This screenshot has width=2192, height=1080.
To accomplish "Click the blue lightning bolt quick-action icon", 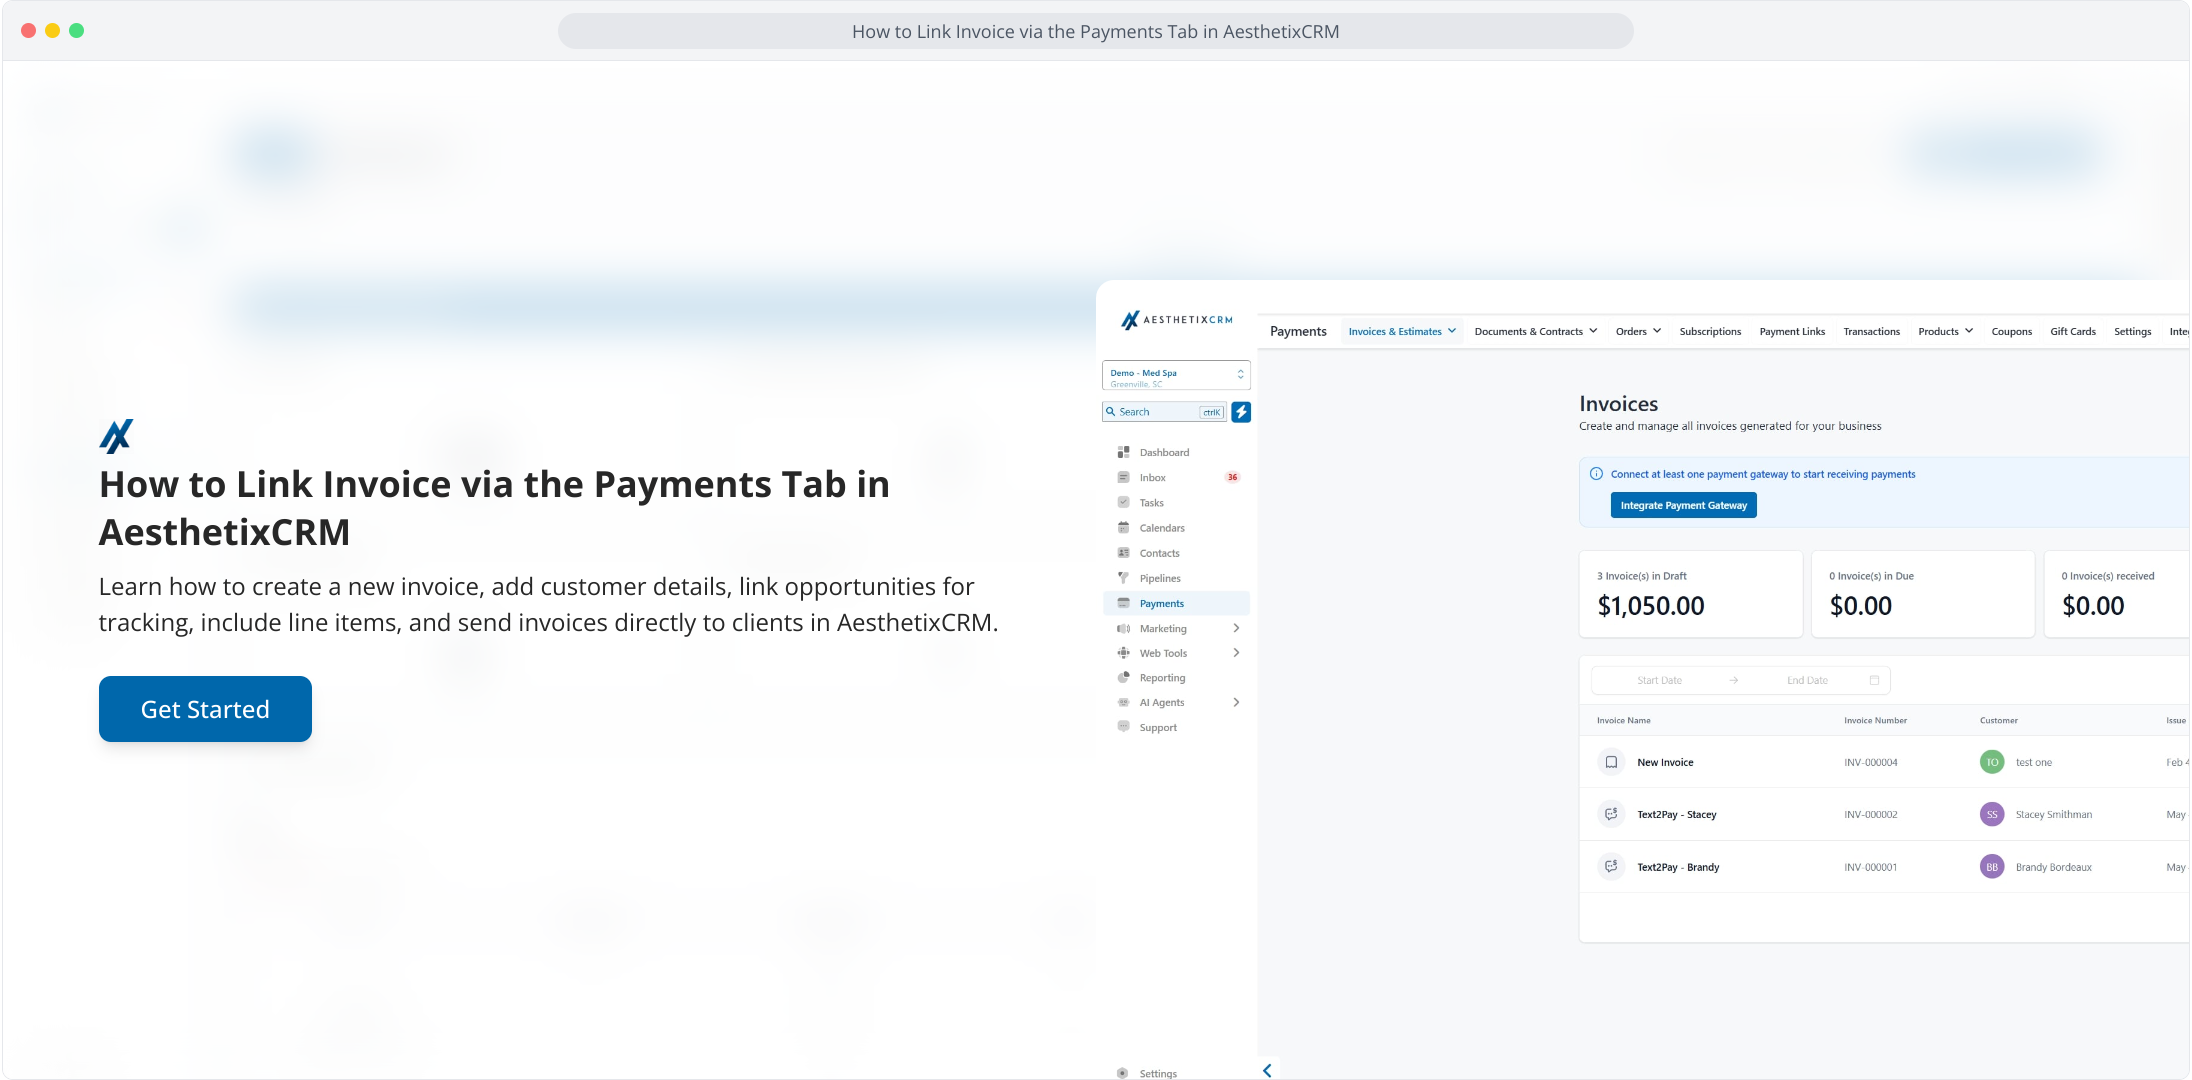I will coord(1241,412).
